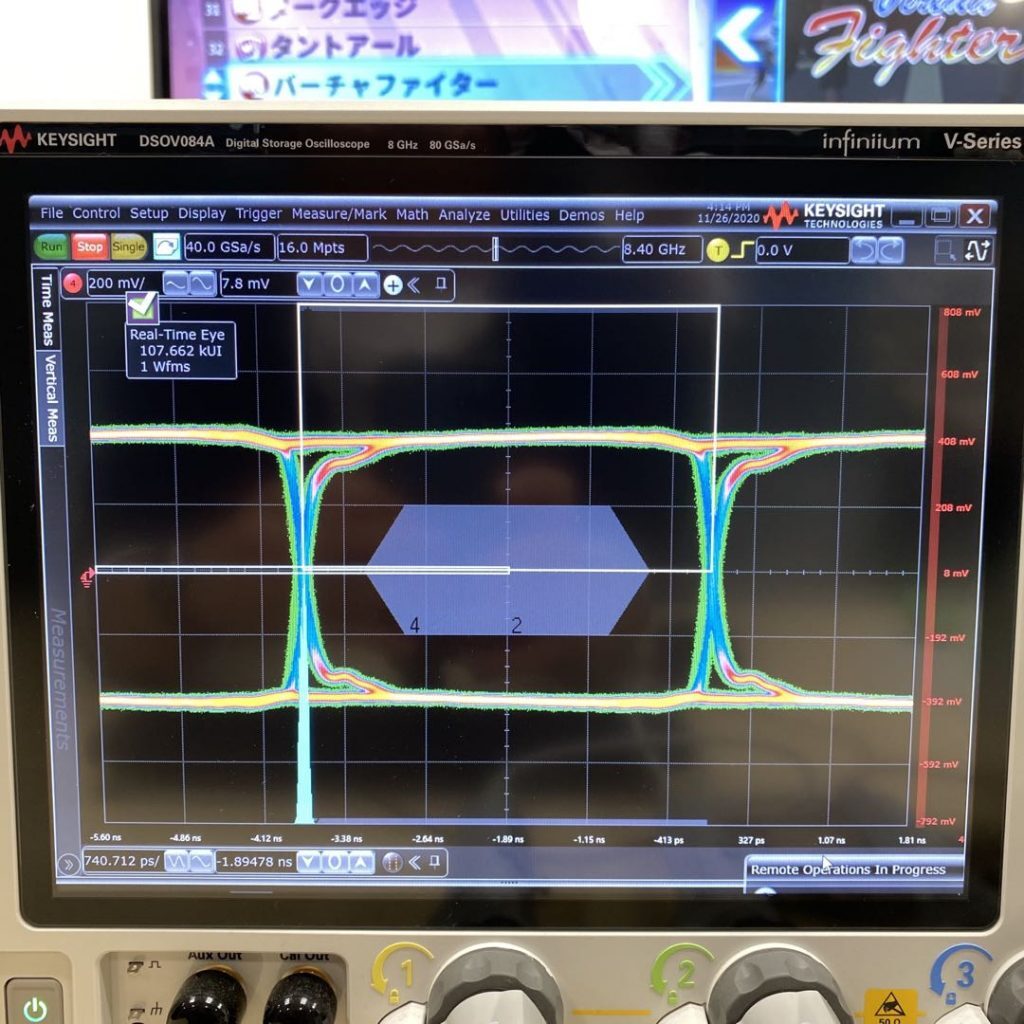The image size is (1024, 1024).
Task: Click the add channel plus icon
Action: pyautogui.click(x=393, y=285)
